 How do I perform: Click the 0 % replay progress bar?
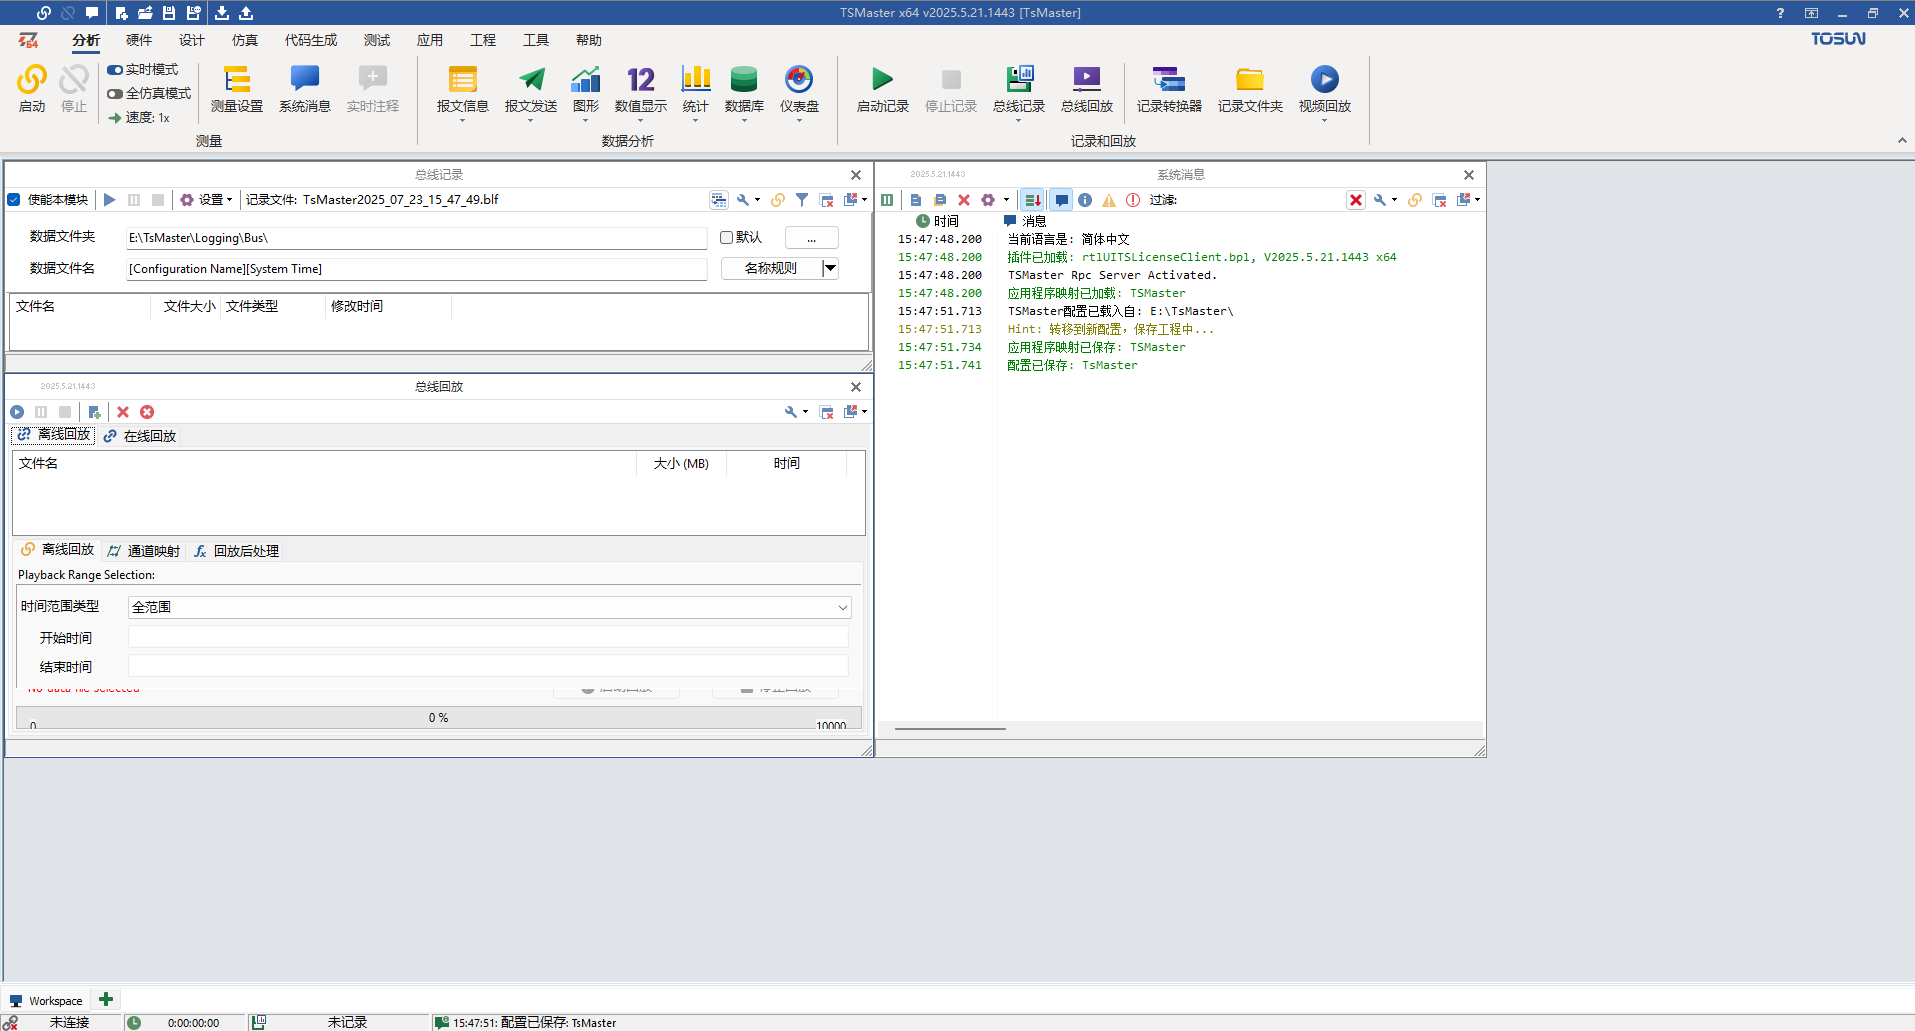click(439, 718)
